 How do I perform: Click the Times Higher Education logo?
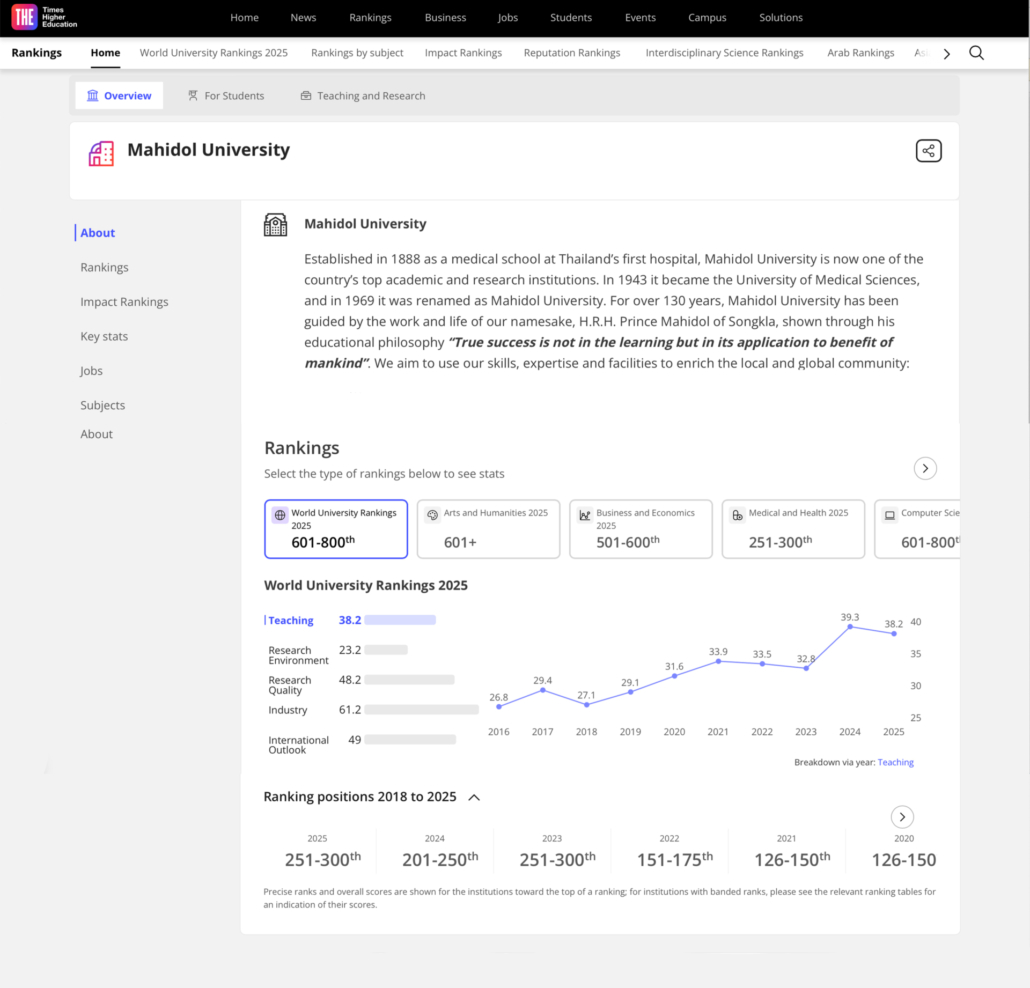coord(44,17)
